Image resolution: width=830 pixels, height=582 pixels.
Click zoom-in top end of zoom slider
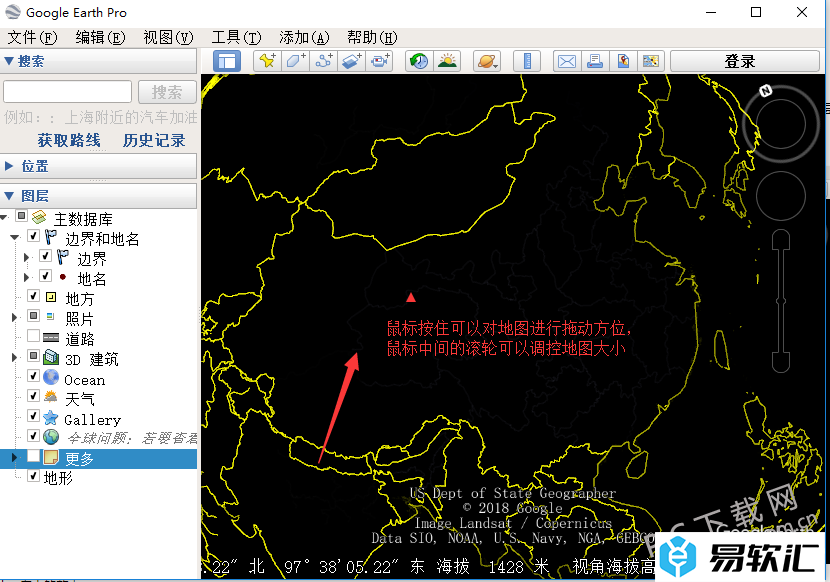pos(781,239)
